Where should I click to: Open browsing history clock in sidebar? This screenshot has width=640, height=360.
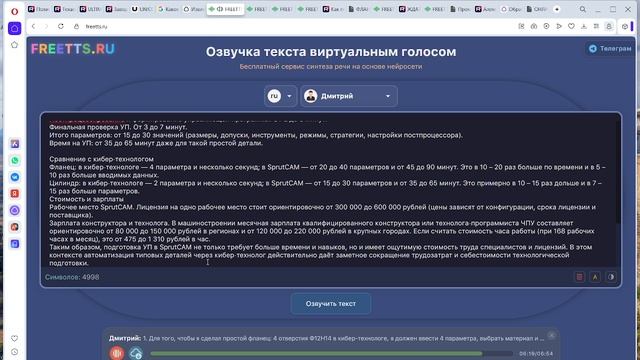click(x=15, y=352)
